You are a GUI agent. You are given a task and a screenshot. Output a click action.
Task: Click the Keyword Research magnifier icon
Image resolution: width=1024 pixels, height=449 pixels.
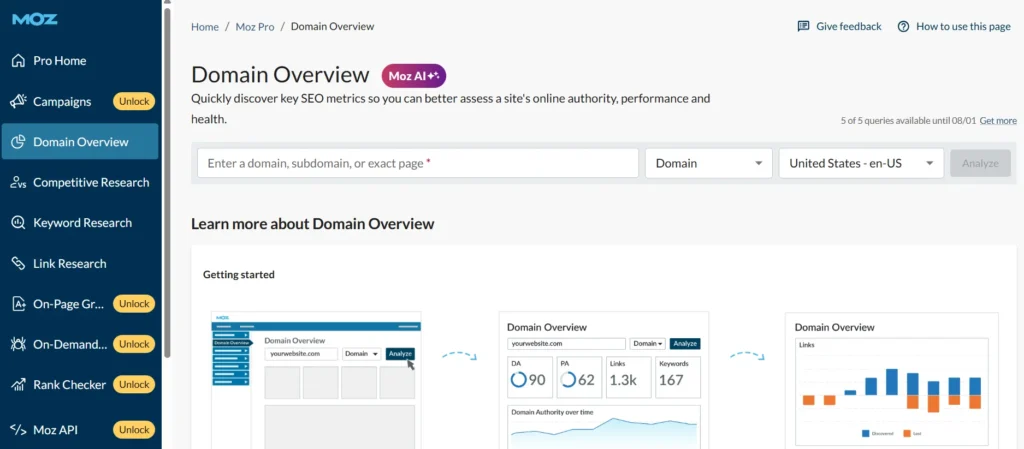tap(18, 223)
